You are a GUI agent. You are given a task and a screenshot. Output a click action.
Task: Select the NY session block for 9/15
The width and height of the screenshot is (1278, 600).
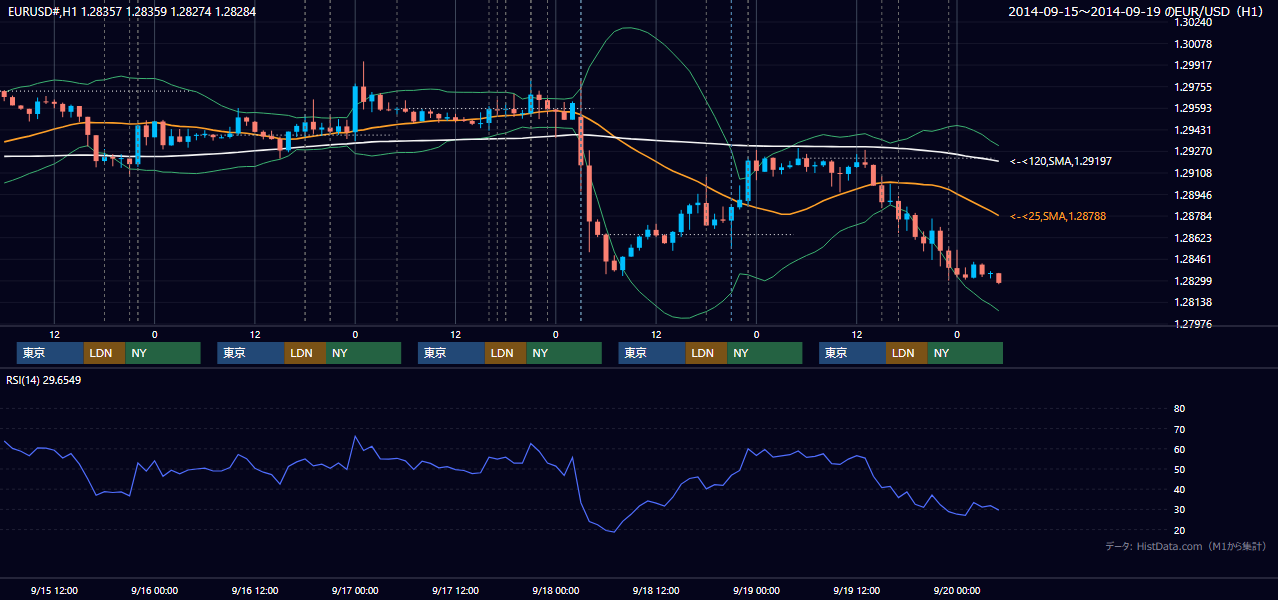point(163,353)
